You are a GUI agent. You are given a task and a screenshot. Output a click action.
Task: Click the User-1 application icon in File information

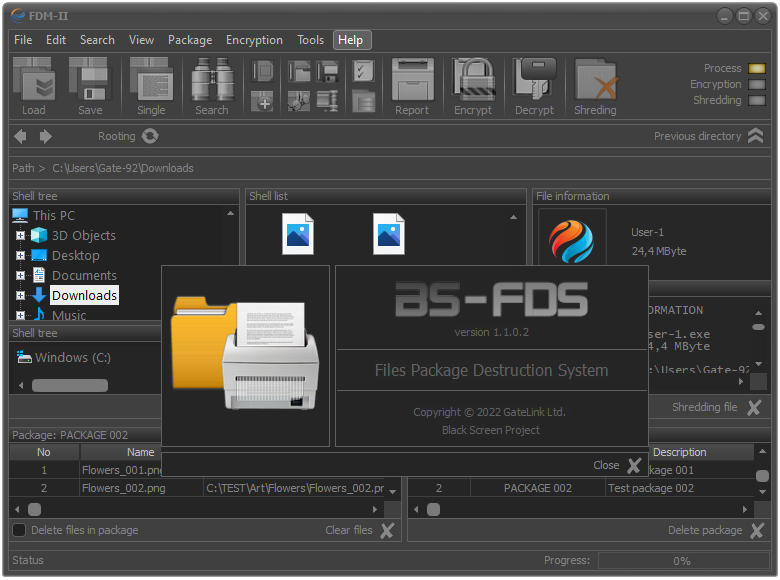[571, 242]
